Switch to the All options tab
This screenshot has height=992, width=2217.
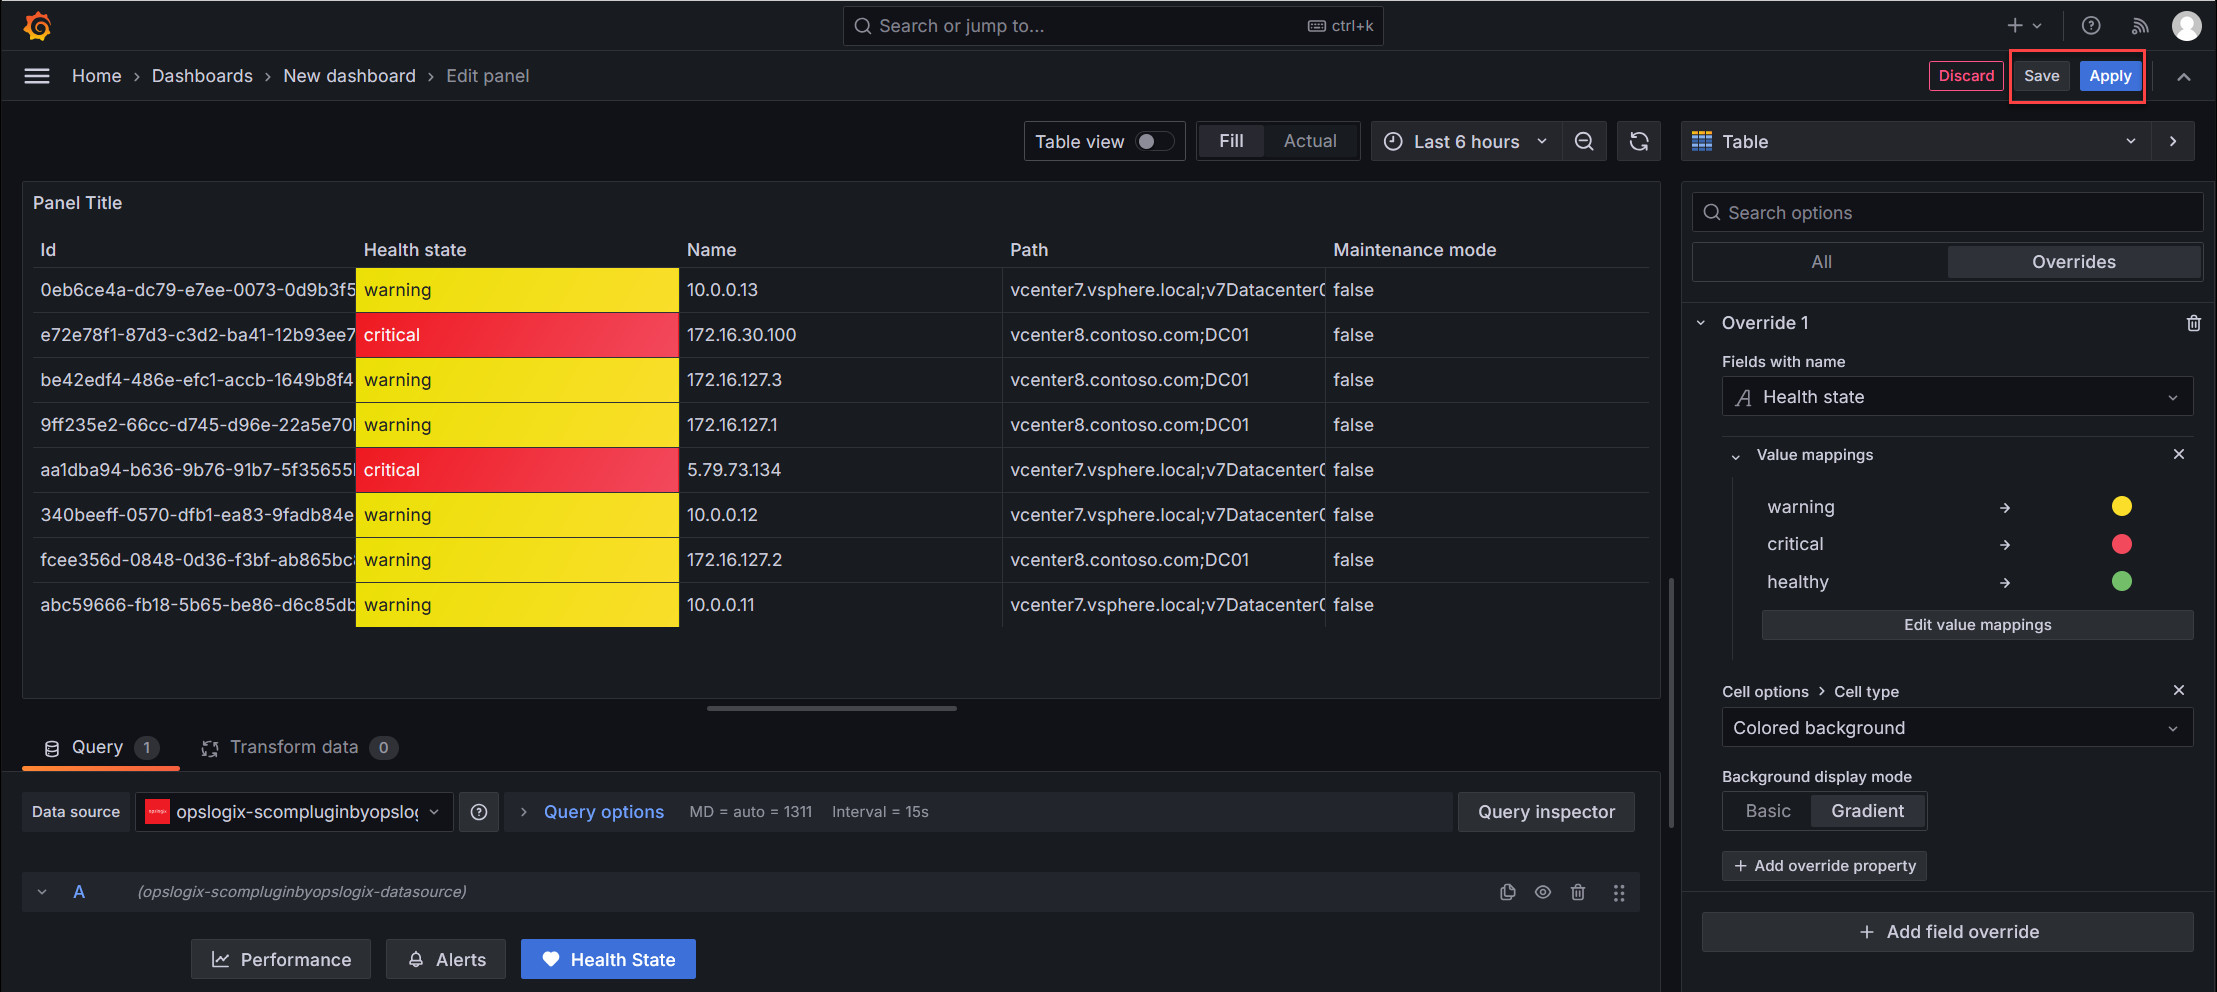(x=1821, y=262)
